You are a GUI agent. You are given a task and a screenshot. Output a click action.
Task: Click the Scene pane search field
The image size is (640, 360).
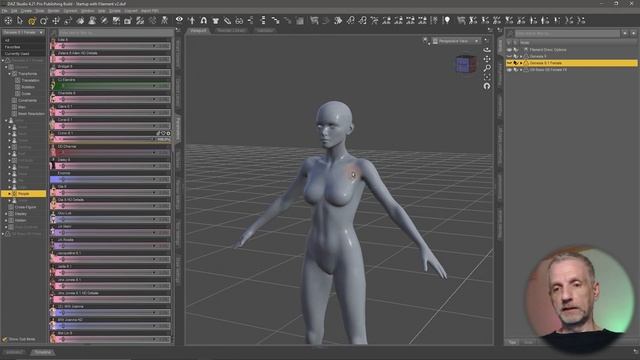[567, 33]
